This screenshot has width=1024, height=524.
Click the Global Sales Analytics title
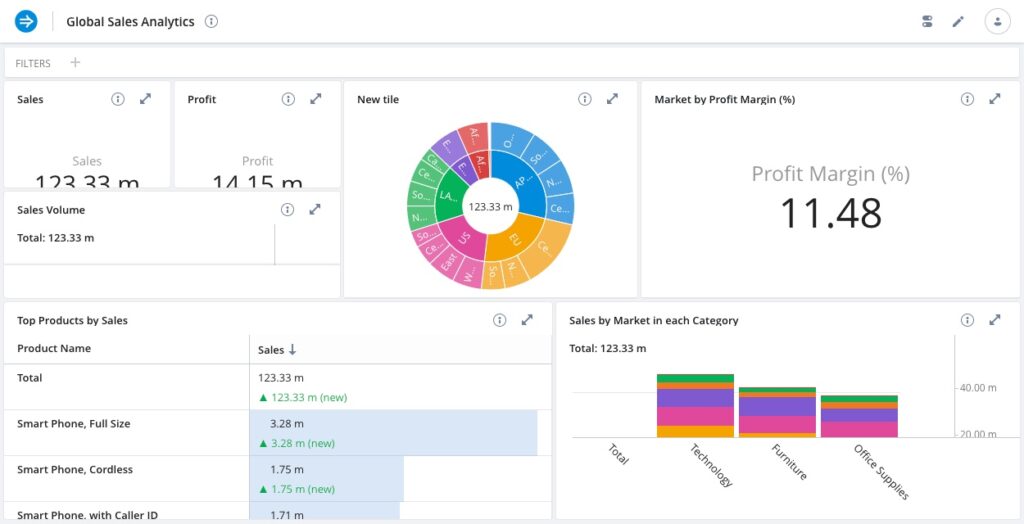(131, 22)
